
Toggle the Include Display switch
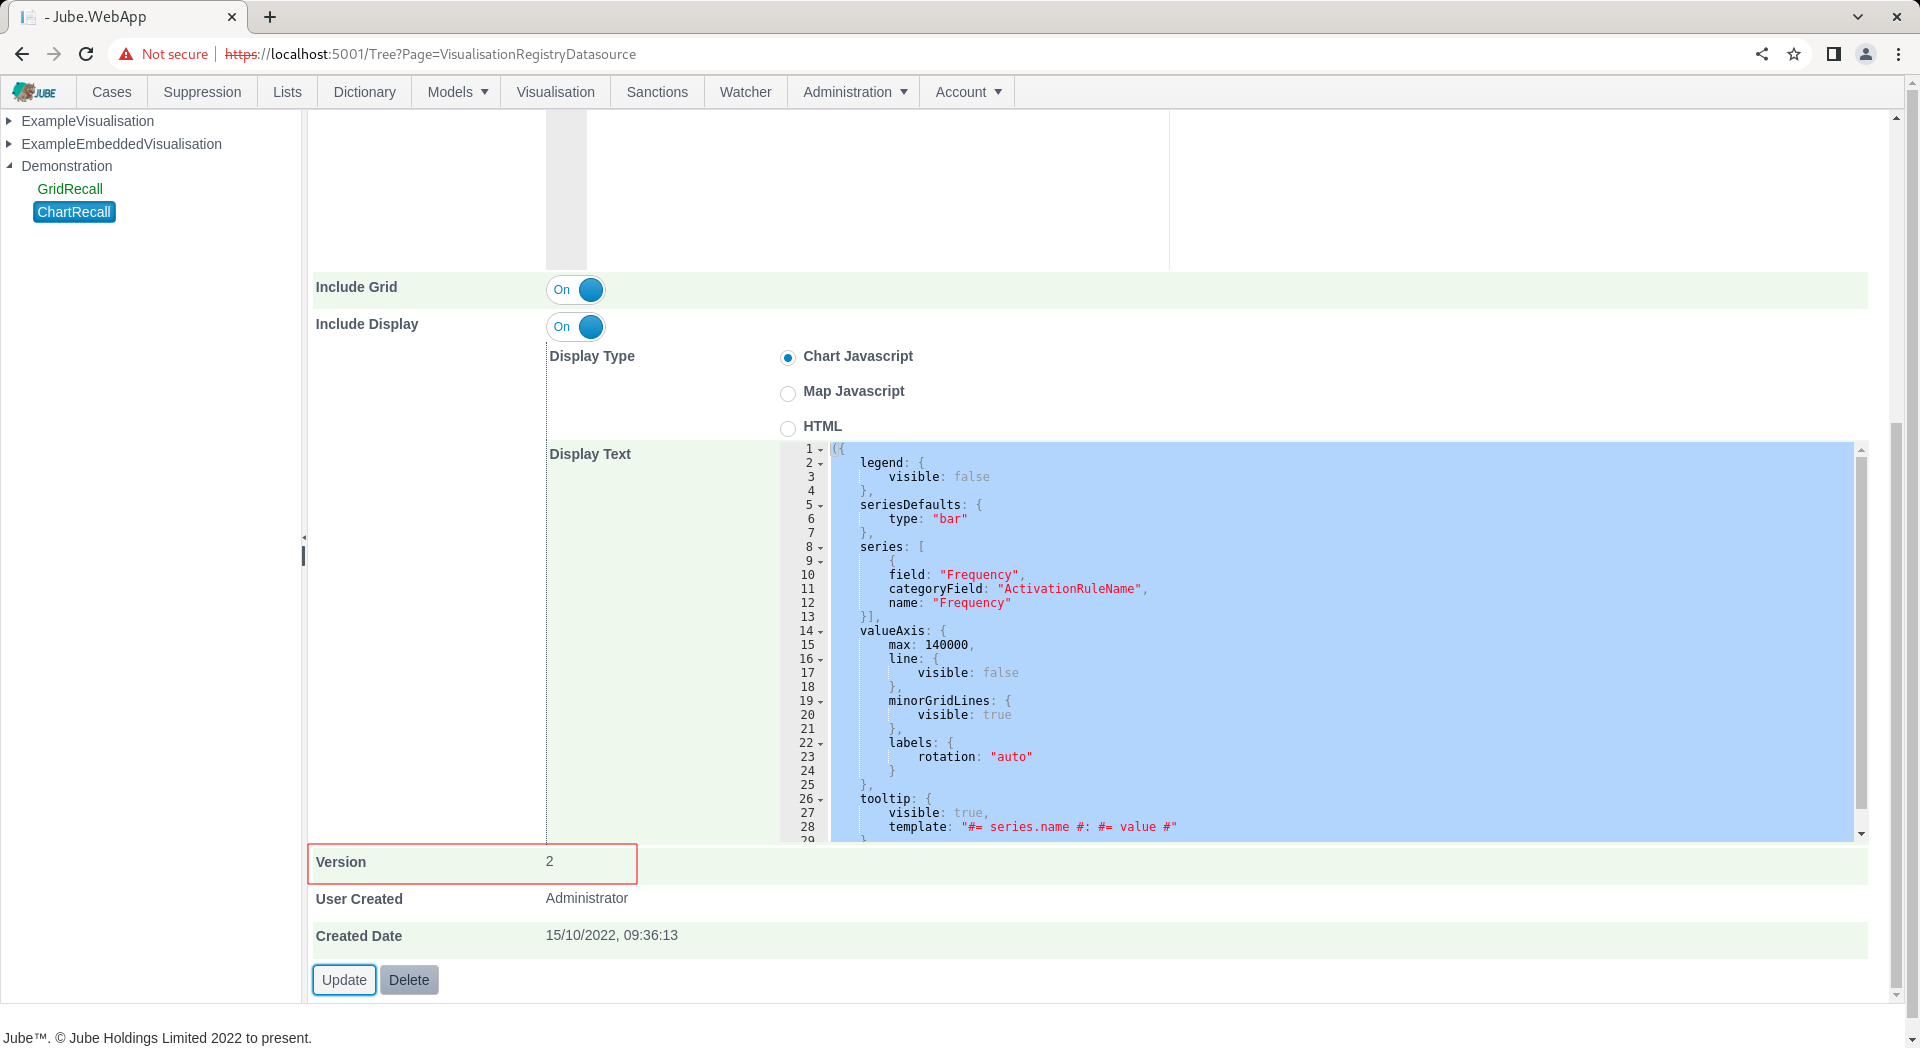coord(576,327)
